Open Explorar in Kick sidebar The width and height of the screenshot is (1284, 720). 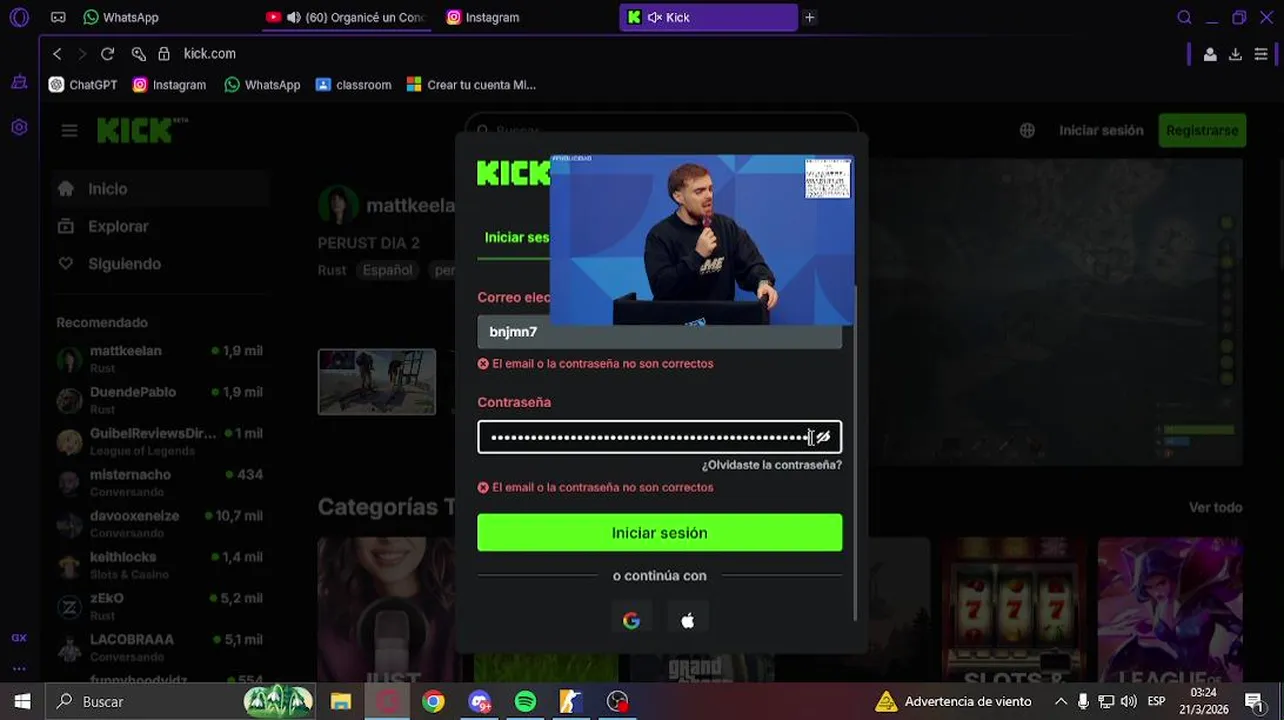[x=160, y=226]
